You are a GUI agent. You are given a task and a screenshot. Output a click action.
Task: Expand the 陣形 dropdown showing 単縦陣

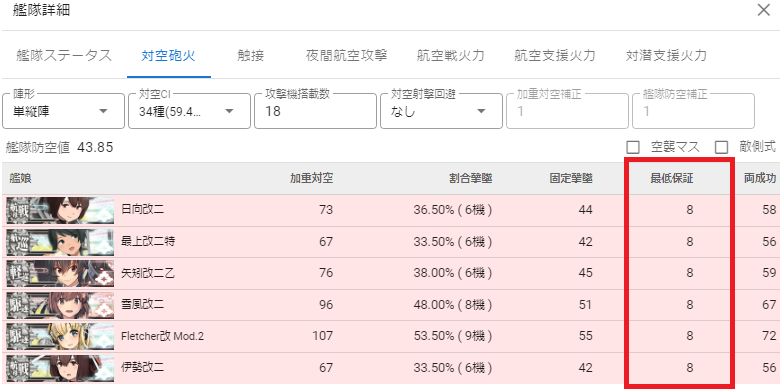pos(64,111)
